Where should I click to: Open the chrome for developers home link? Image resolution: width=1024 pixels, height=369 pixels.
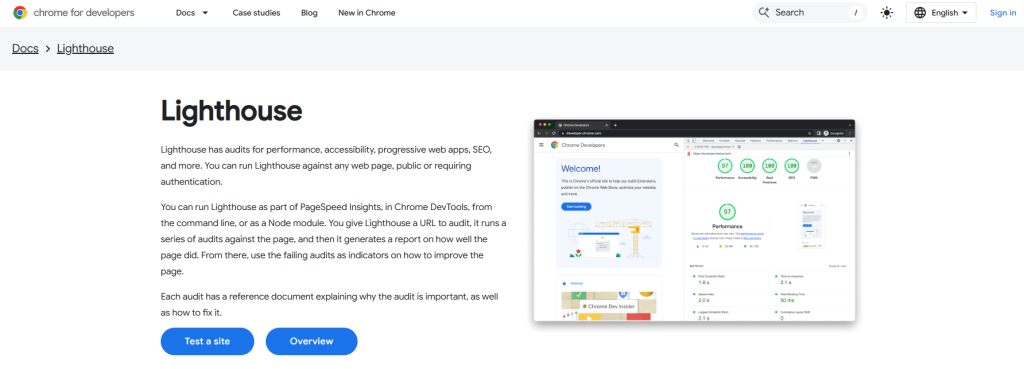pos(74,12)
